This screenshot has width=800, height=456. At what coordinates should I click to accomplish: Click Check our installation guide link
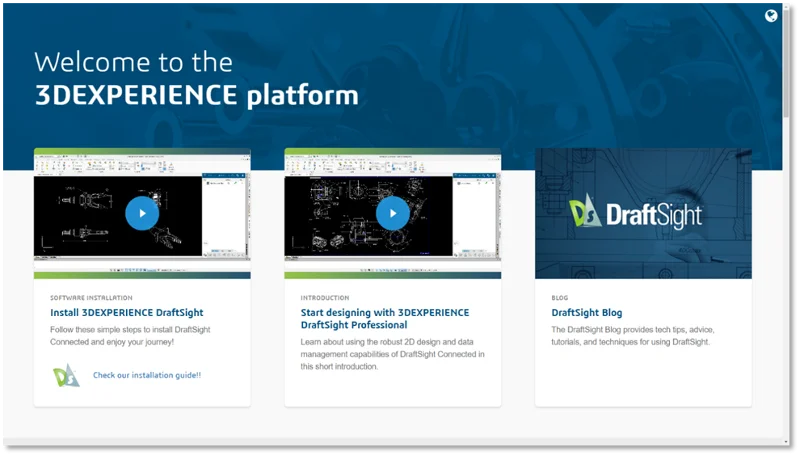click(147, 375)
